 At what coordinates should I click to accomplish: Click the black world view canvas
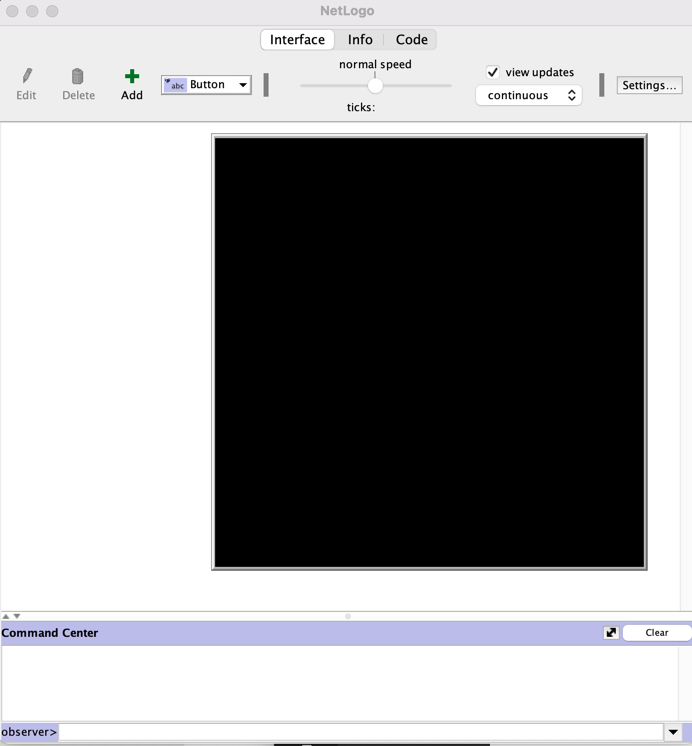pyautogui.click(x=429, y=352)
